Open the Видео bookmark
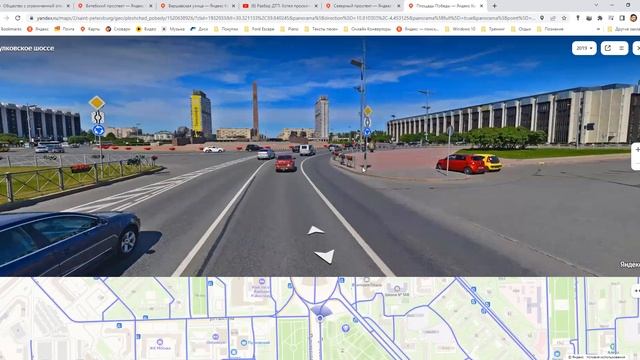Screen dimensions: 640x360 click(146, 29)
